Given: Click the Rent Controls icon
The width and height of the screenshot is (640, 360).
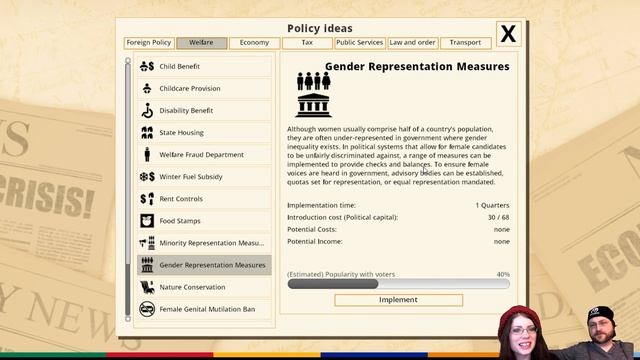Looking at the screenshot, I should click(x=147, y=199).
